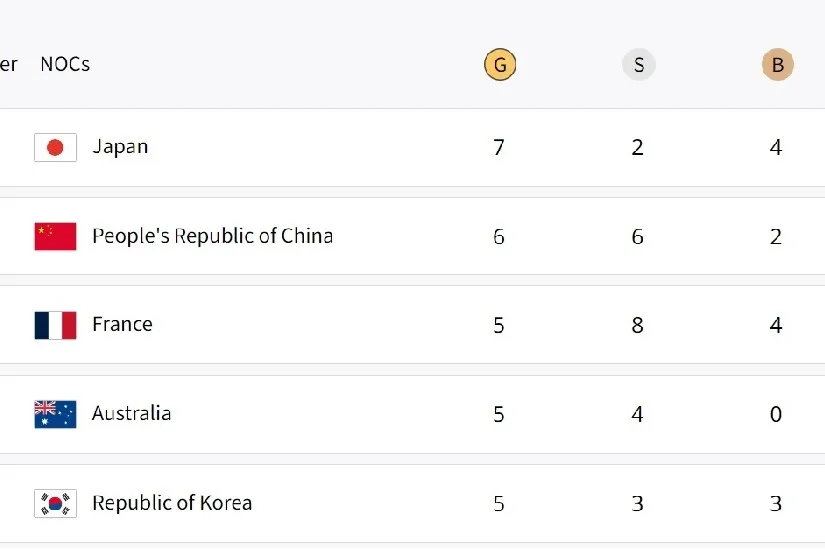Click the Japan flag icon

point(55,147)
